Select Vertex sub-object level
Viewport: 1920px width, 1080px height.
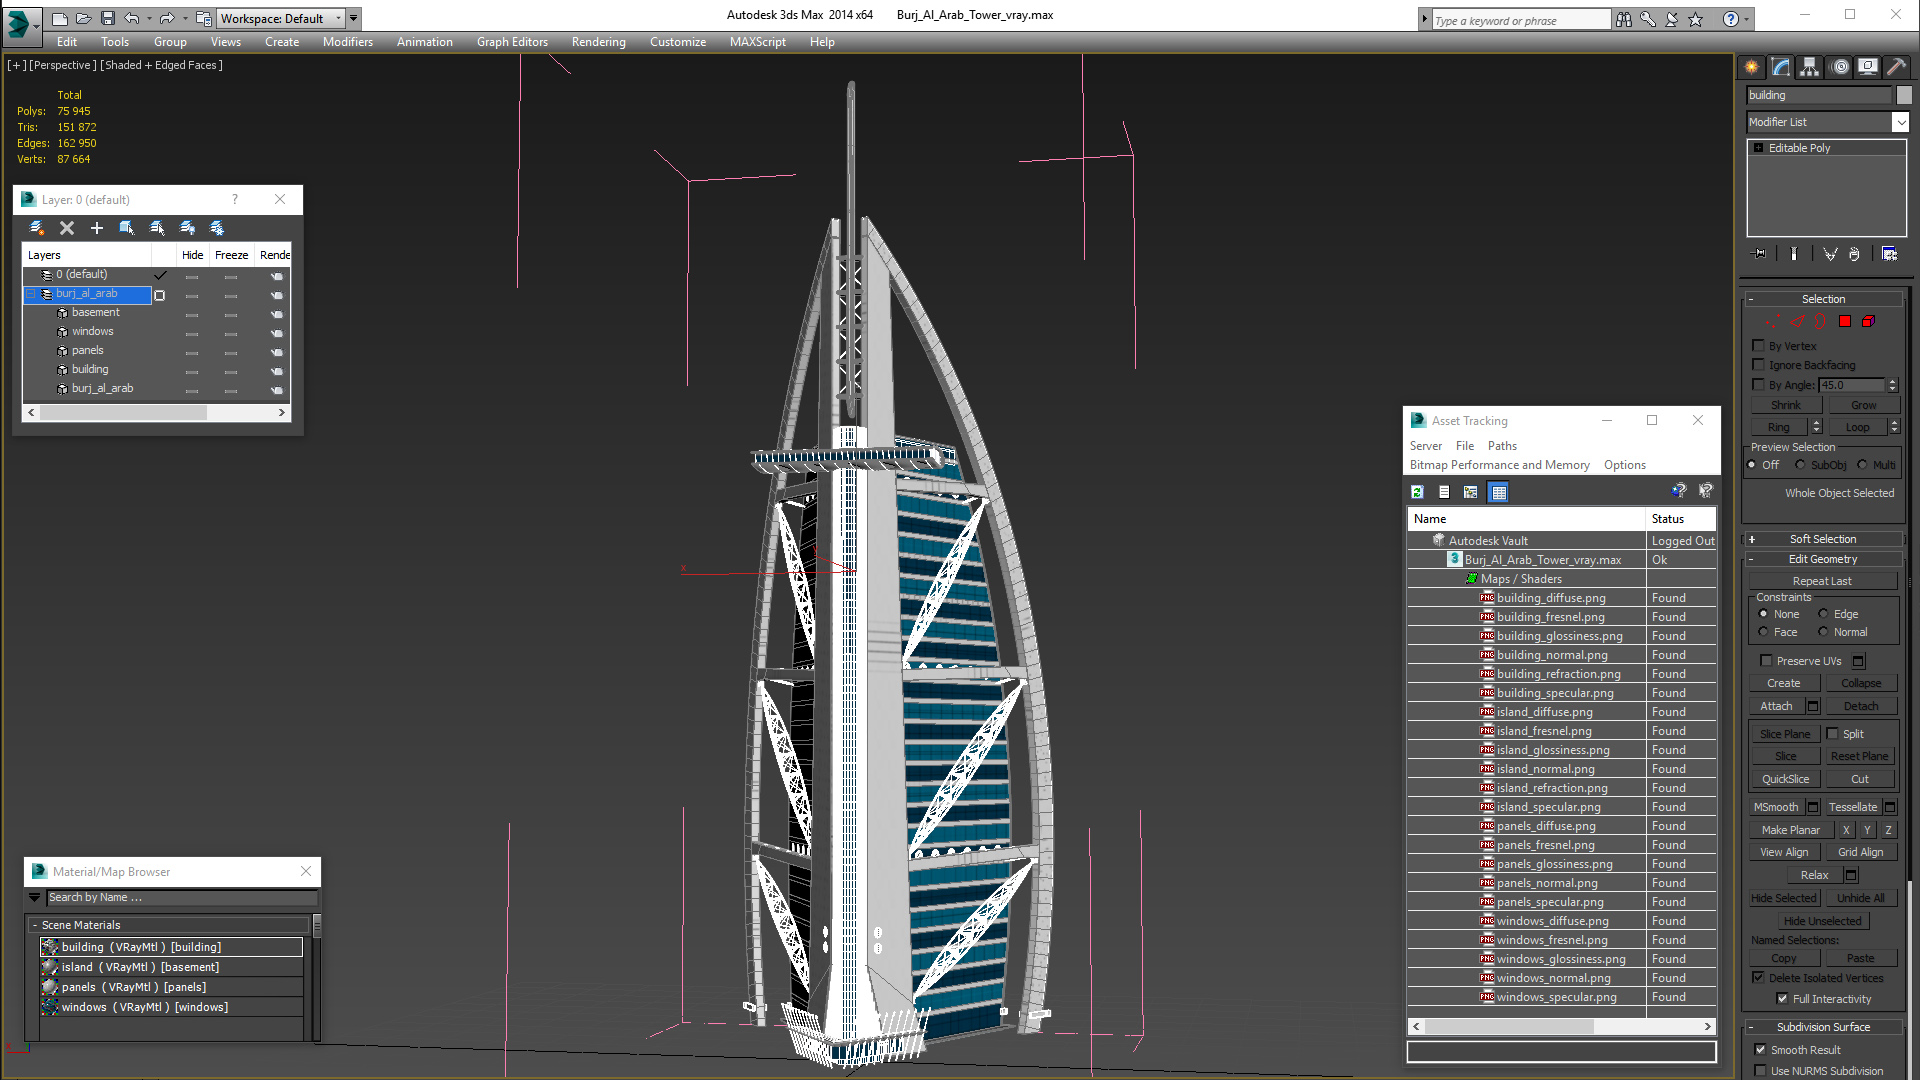pos(1773,322)
